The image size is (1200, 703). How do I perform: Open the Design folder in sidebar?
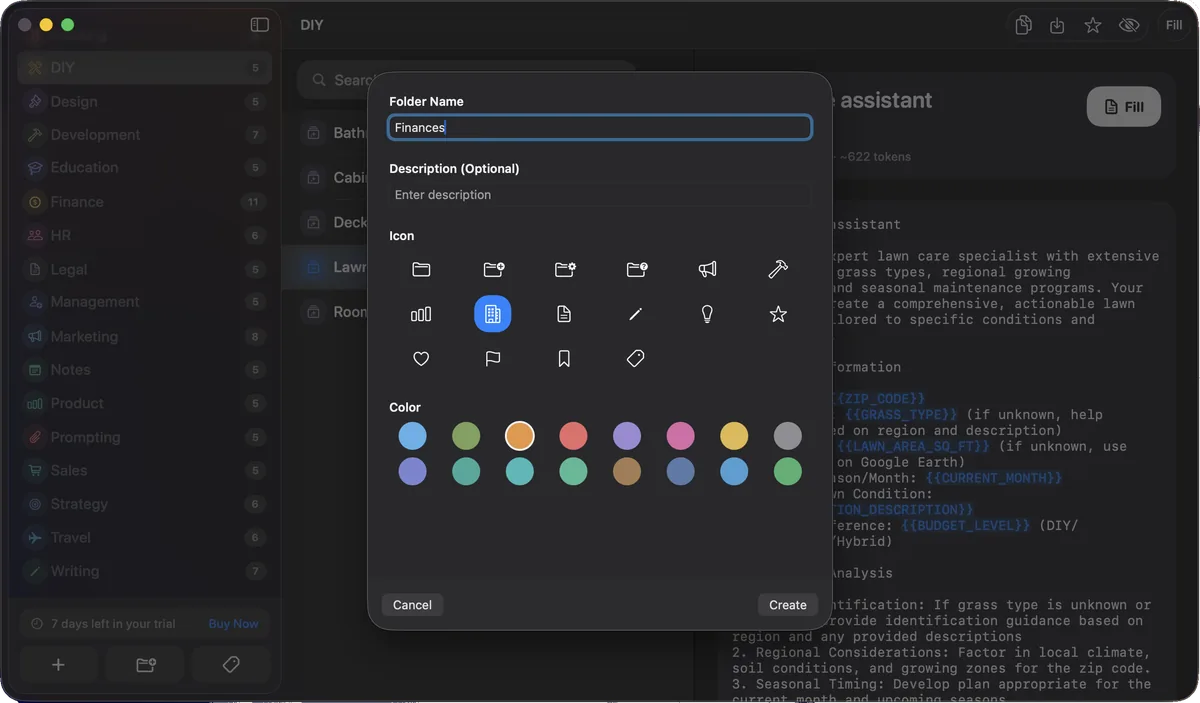145,101
